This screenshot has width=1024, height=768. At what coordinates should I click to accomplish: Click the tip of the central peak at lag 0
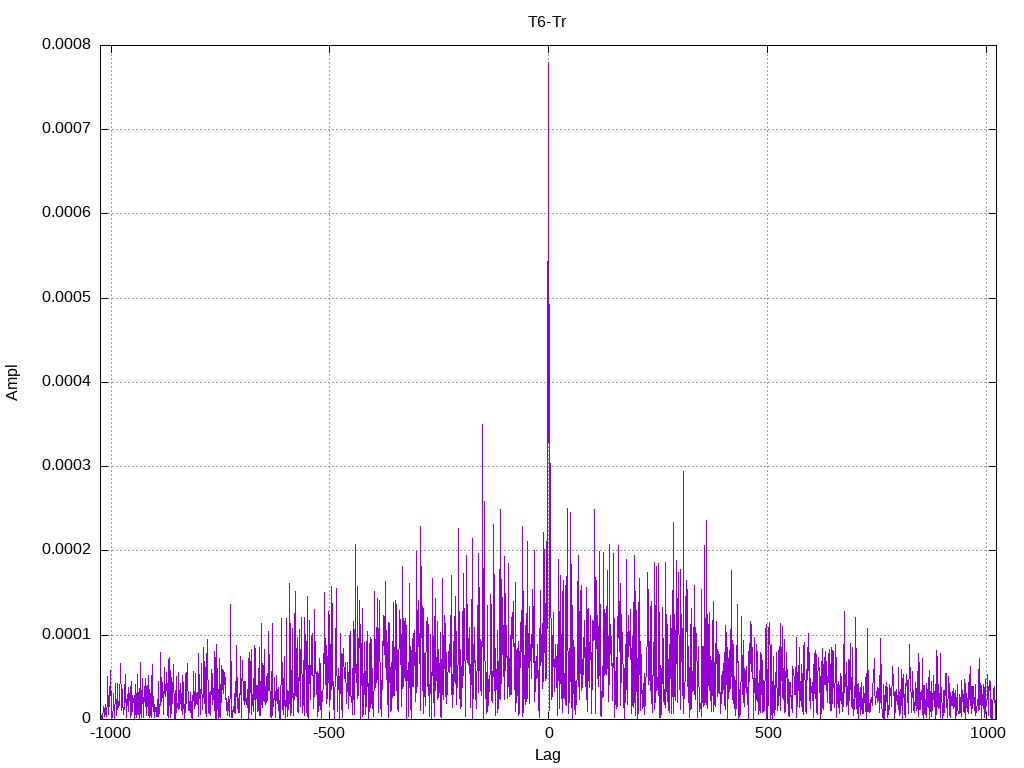549,63
